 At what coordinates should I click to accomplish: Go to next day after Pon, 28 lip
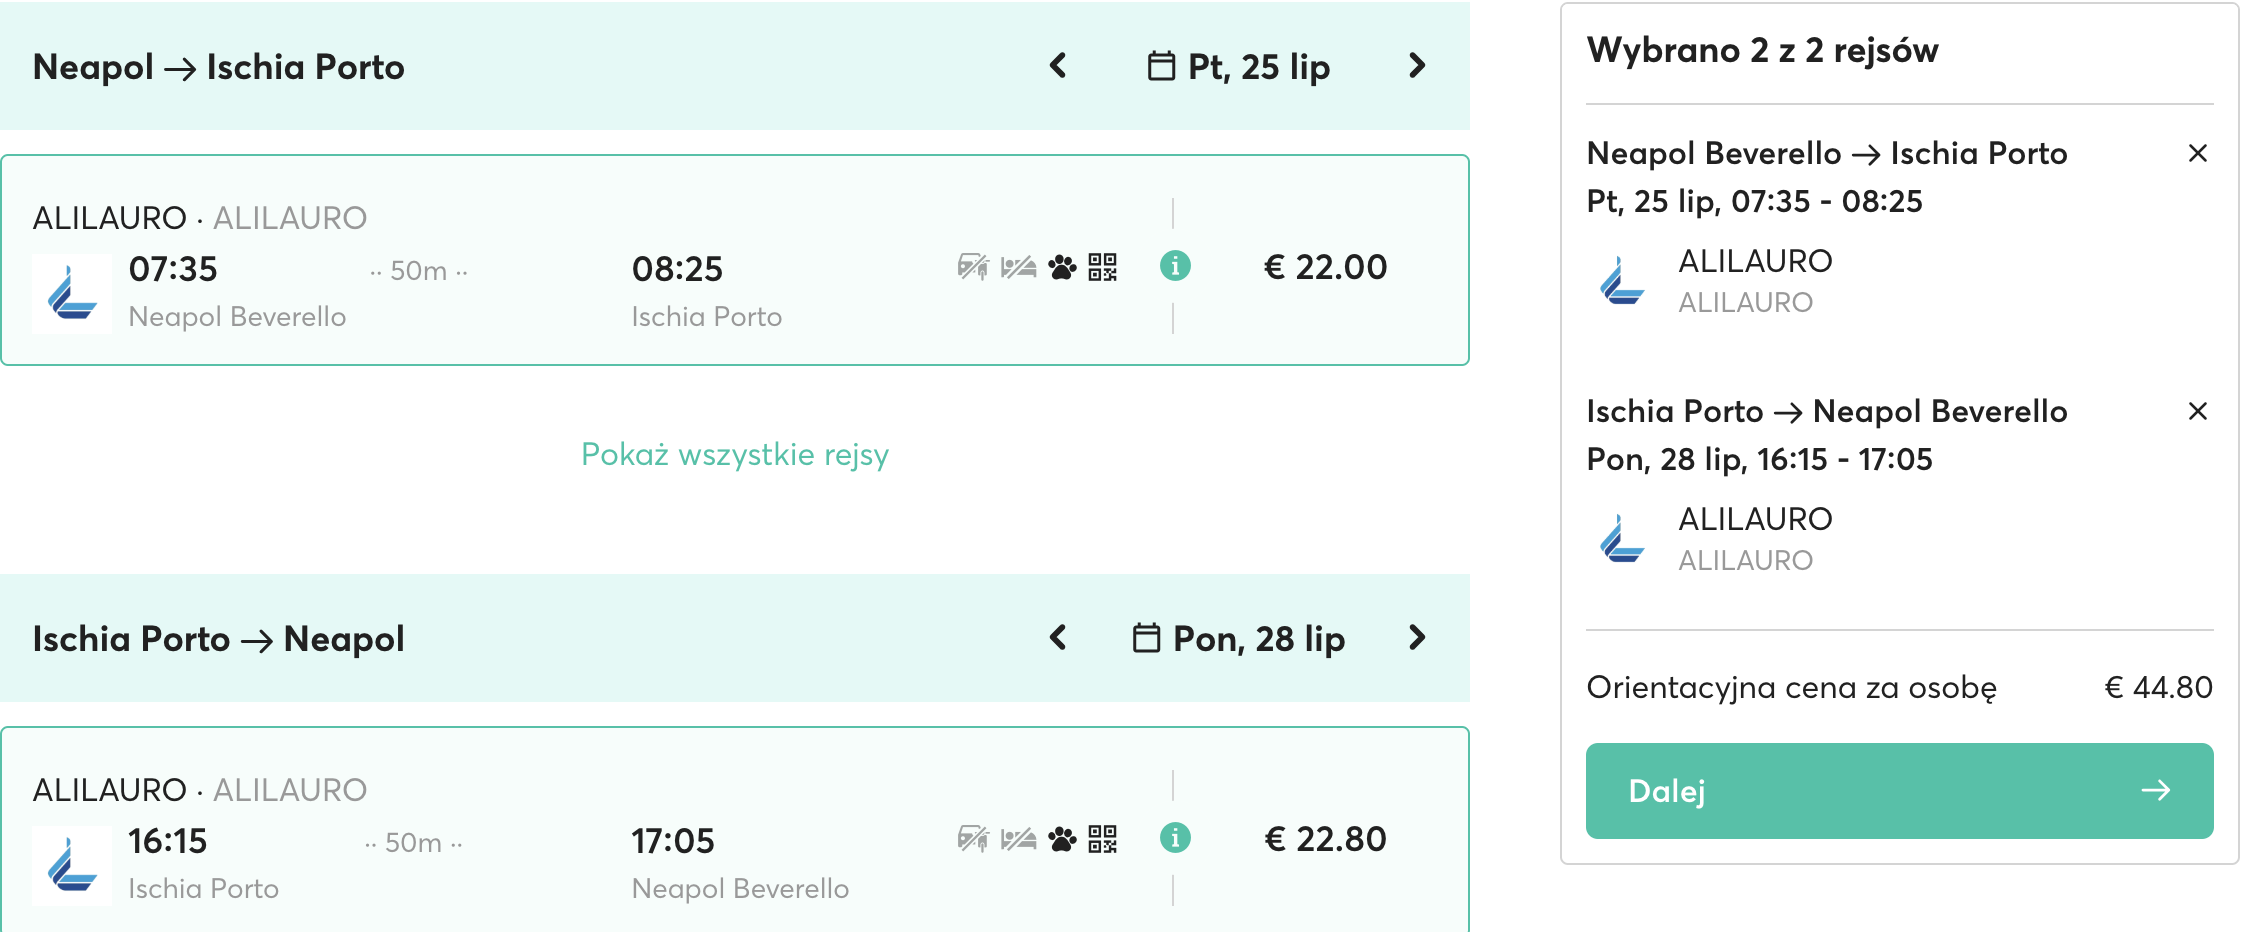tap(1417, 638)
